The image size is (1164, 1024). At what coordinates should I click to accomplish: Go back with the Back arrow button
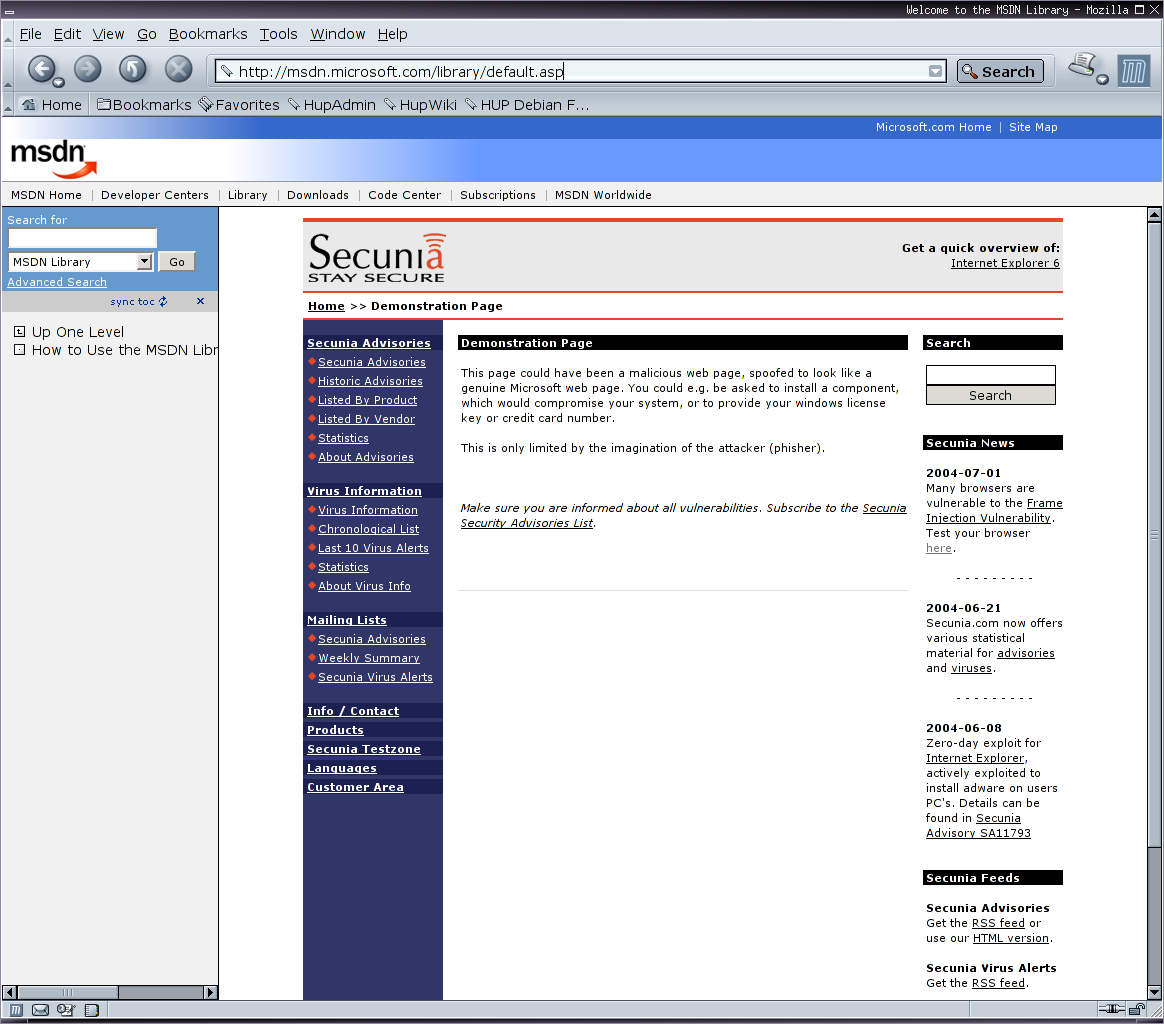pyautogui.click(x=41, y=69)
